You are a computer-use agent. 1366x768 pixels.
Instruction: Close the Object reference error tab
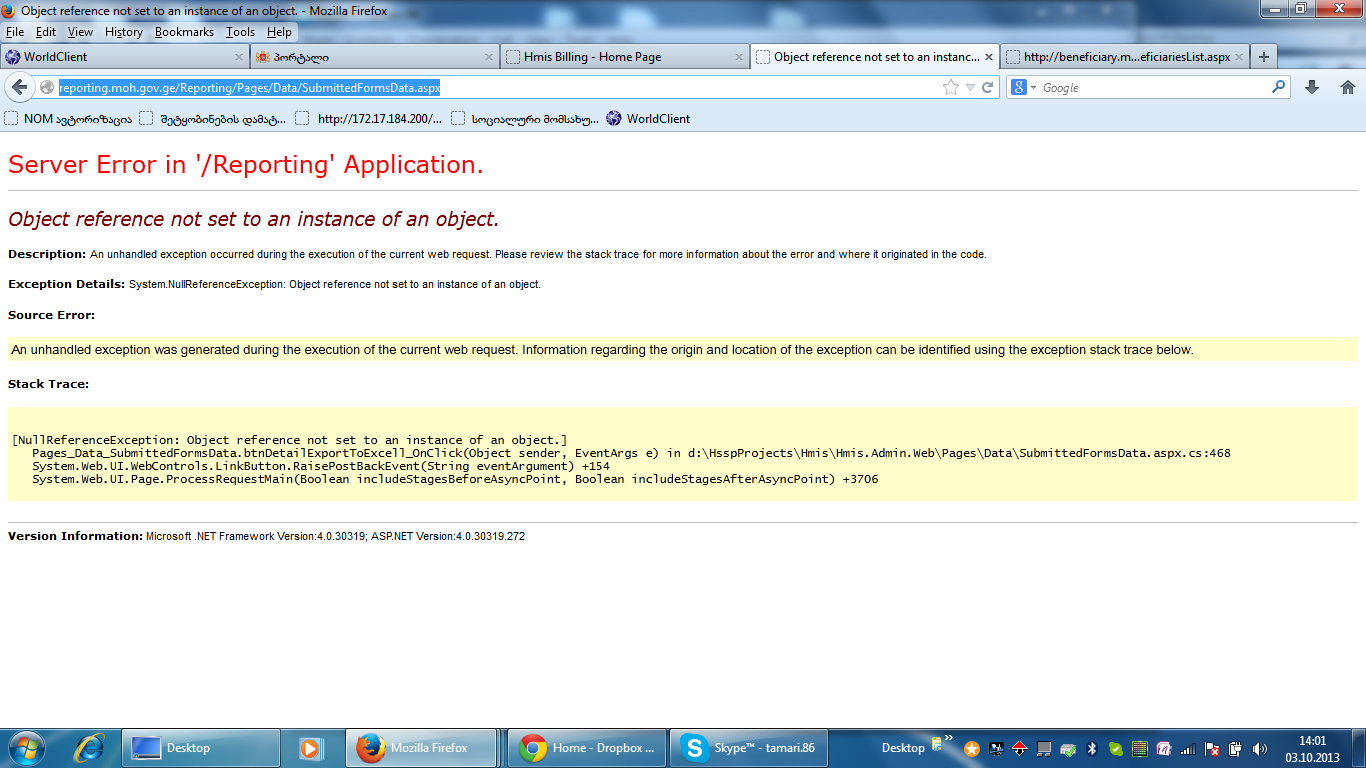point(989,57)
